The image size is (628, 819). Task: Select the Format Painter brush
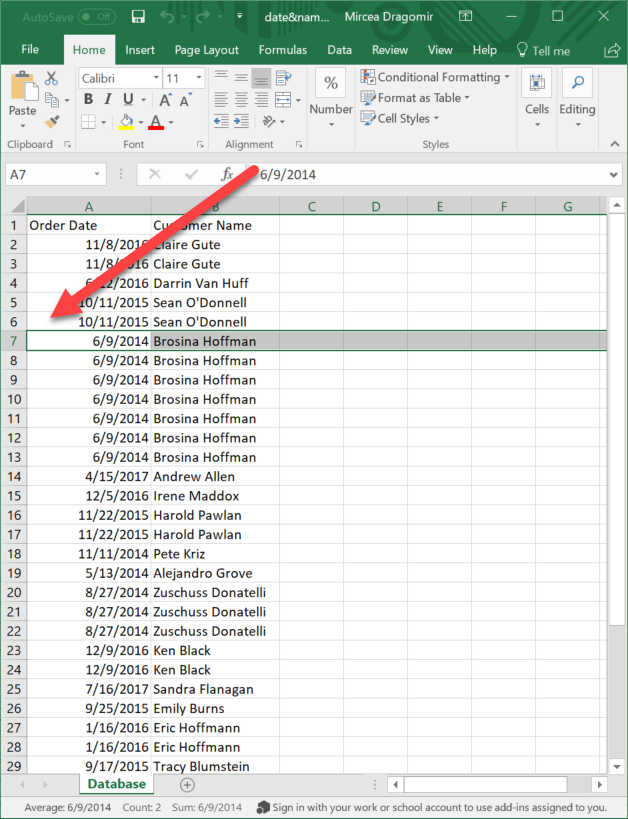pyautogui.click(x=53, y=121)
